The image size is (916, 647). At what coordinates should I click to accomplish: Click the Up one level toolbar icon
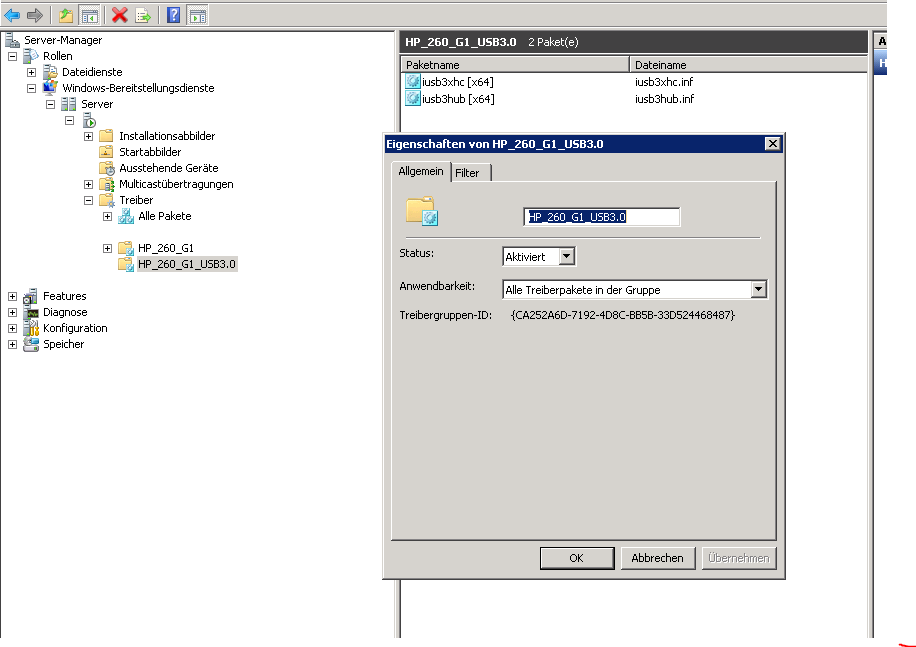pos(65,15)
